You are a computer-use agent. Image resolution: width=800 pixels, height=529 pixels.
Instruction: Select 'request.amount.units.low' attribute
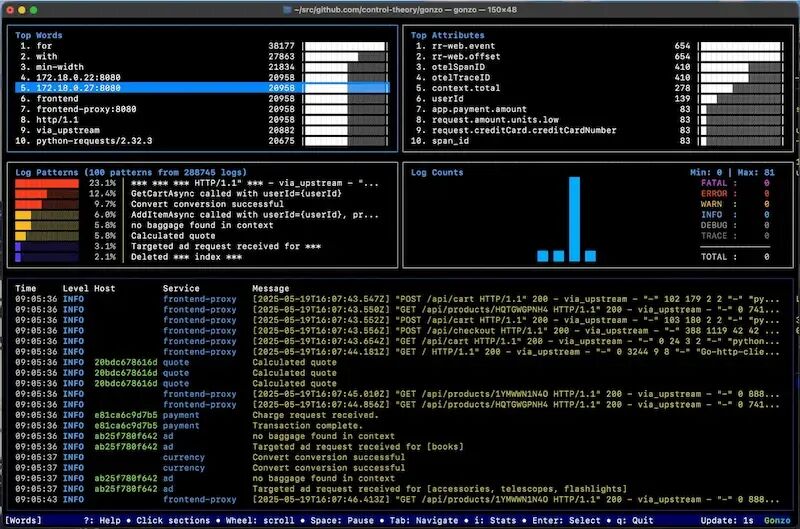coord(597,120)
